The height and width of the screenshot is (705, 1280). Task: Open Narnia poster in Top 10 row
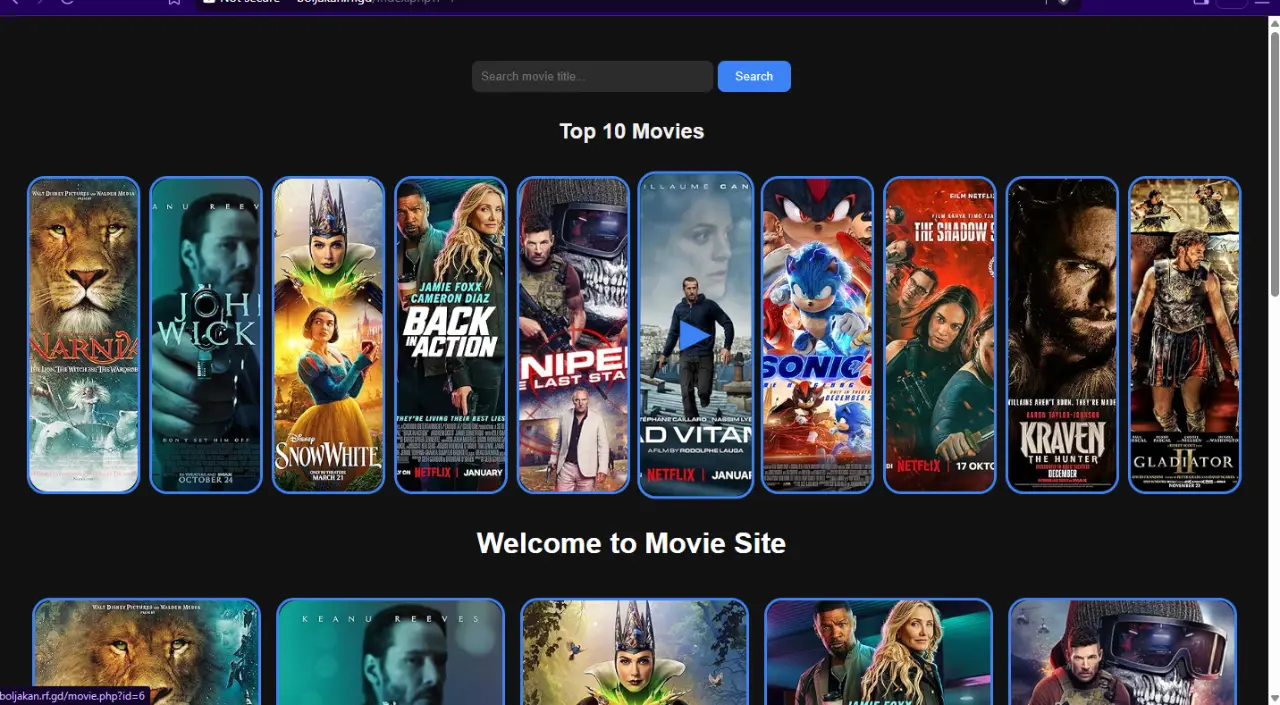83,335
